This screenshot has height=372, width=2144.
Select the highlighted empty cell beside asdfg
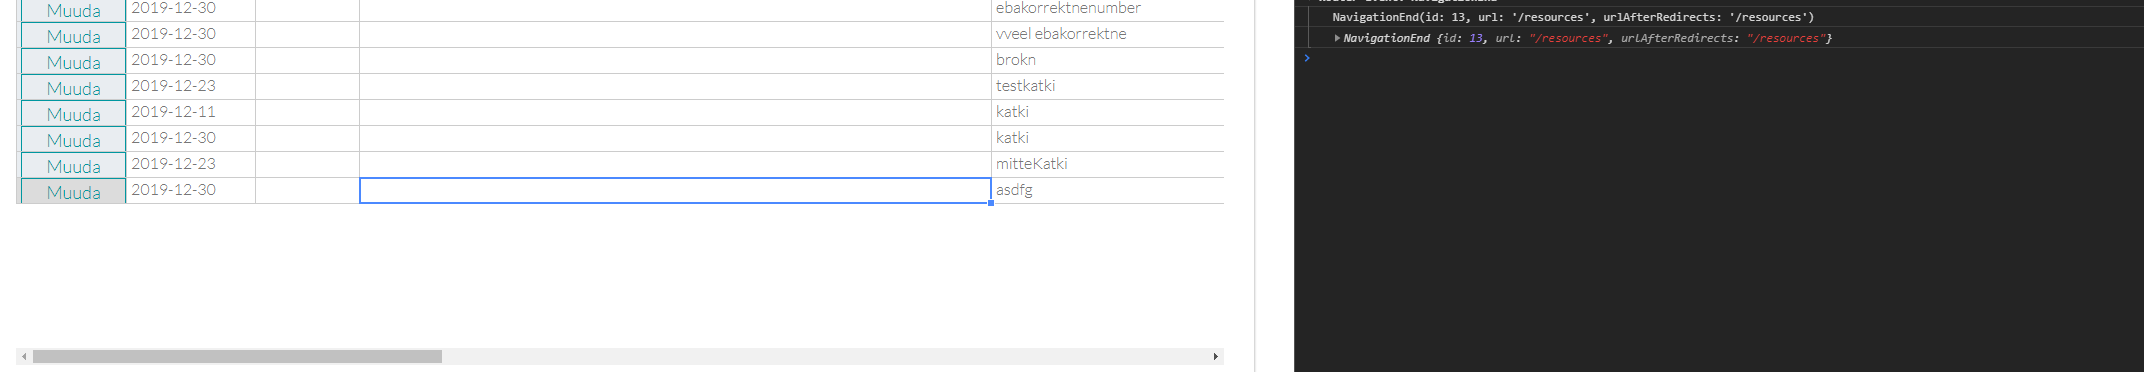click(675, 190)
